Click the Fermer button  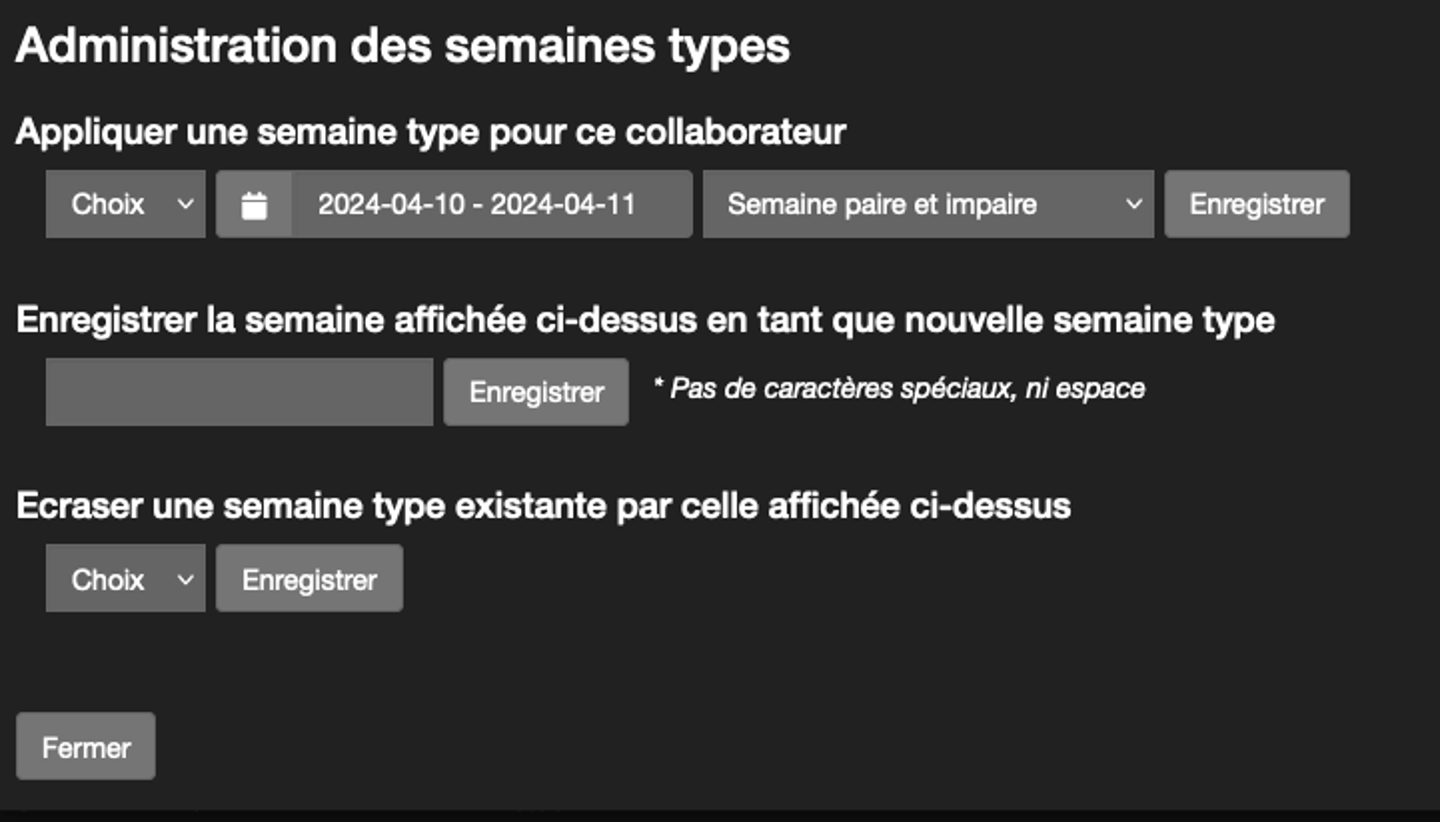point(86,747)
